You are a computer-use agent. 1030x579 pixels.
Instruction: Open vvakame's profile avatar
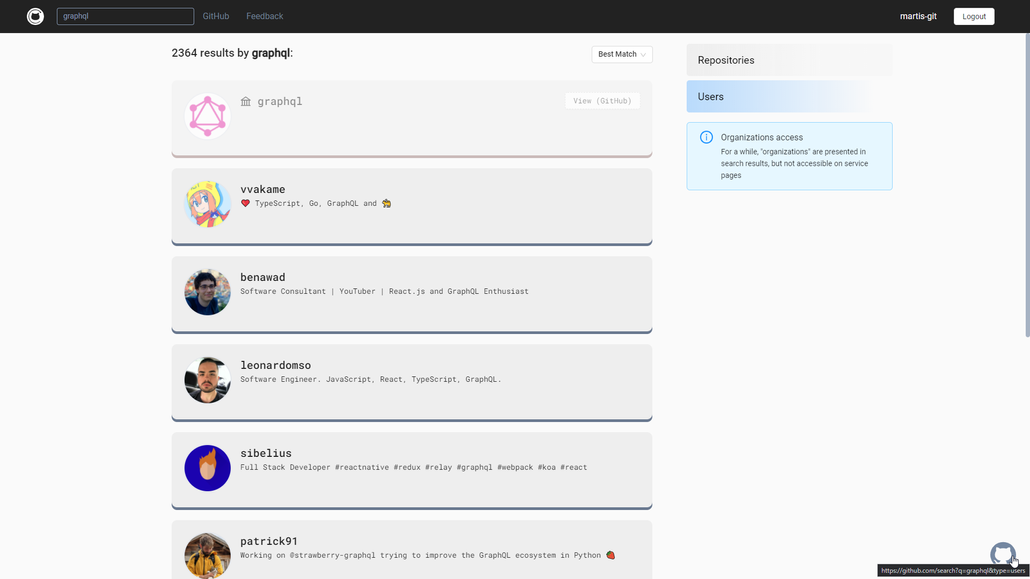208,204
